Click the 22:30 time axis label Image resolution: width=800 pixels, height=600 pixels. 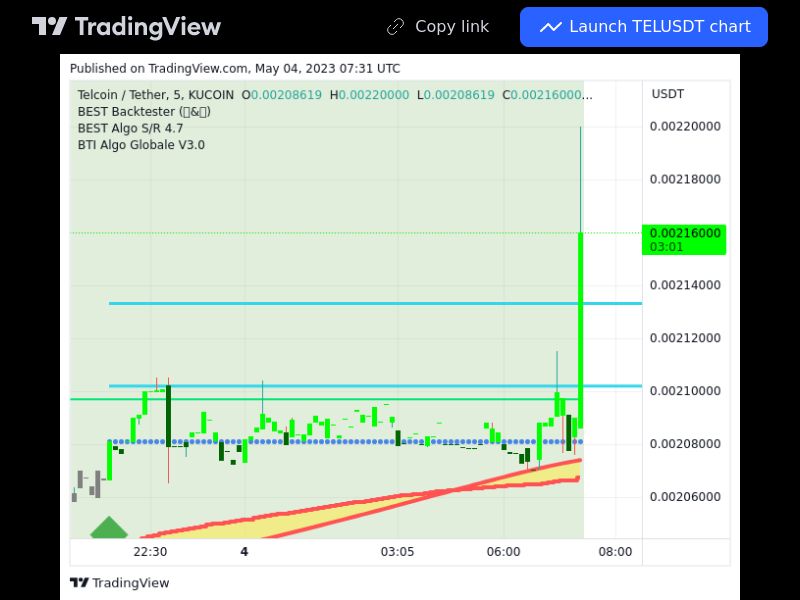150,552
